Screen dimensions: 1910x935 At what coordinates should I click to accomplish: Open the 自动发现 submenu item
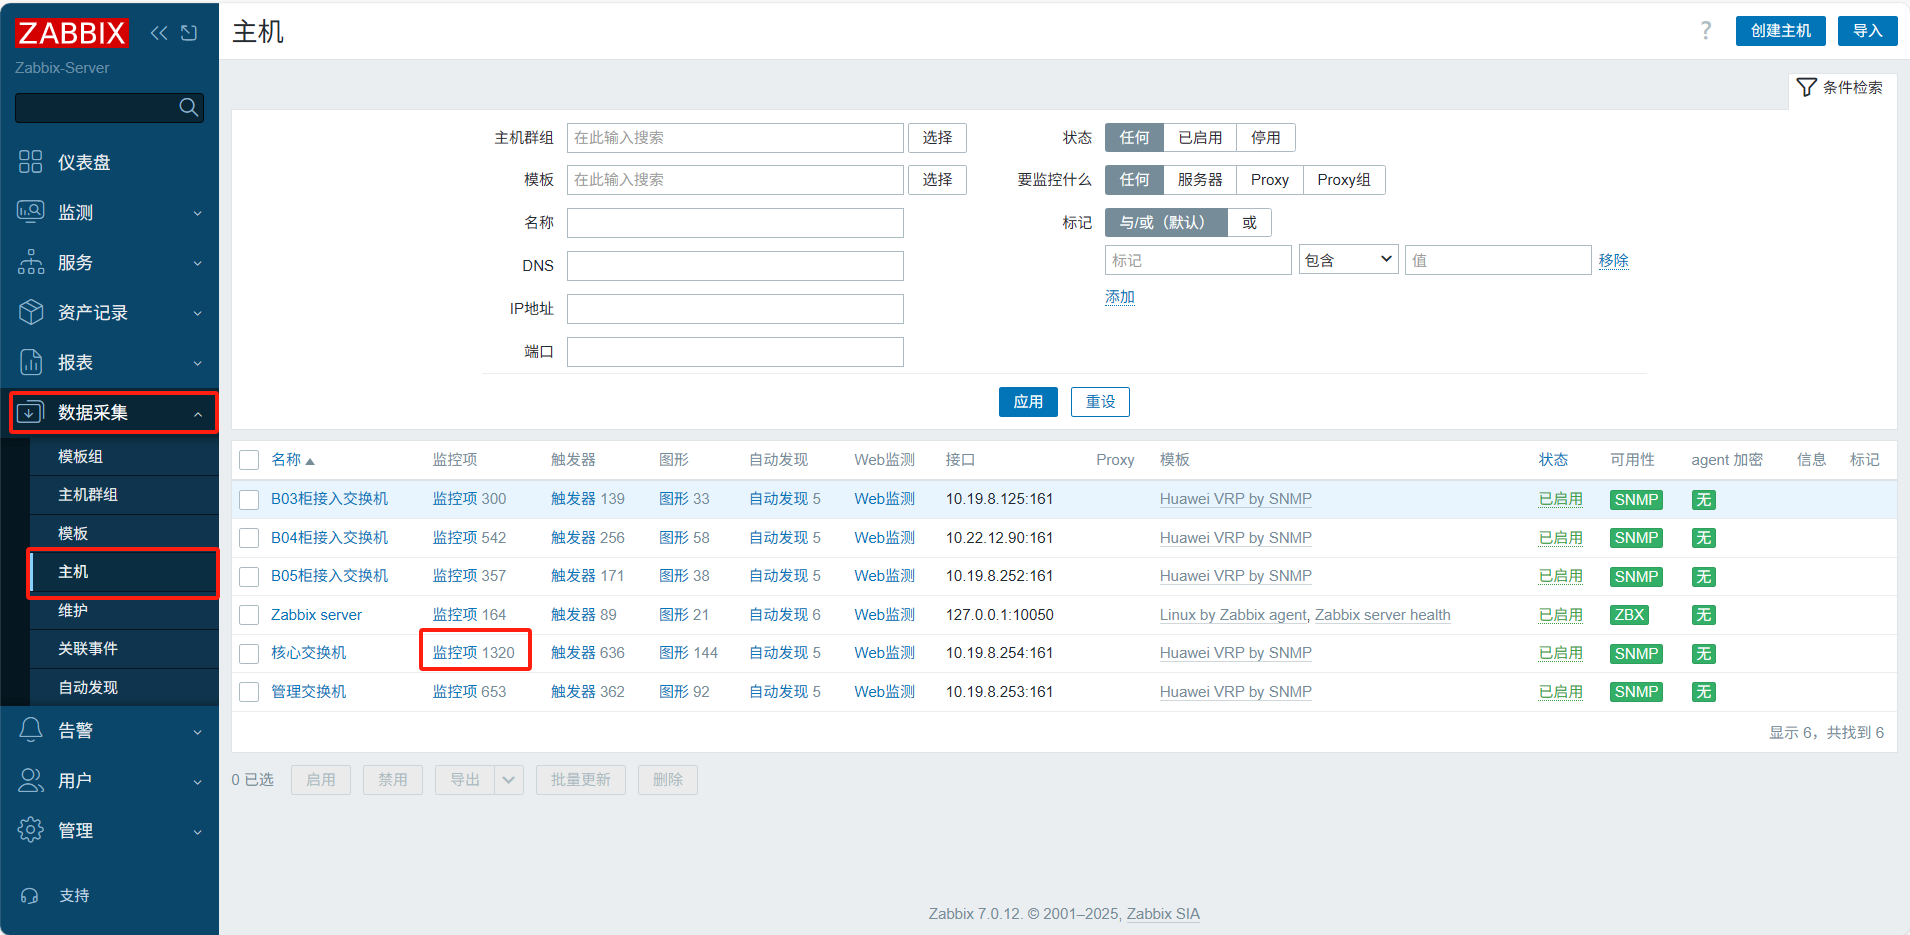124,687
